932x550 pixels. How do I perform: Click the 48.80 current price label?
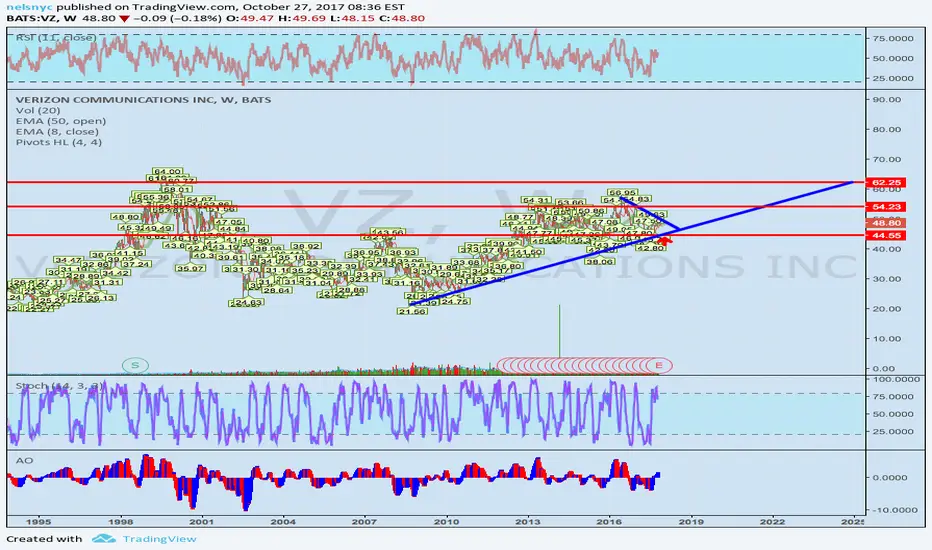coord(886,223)
